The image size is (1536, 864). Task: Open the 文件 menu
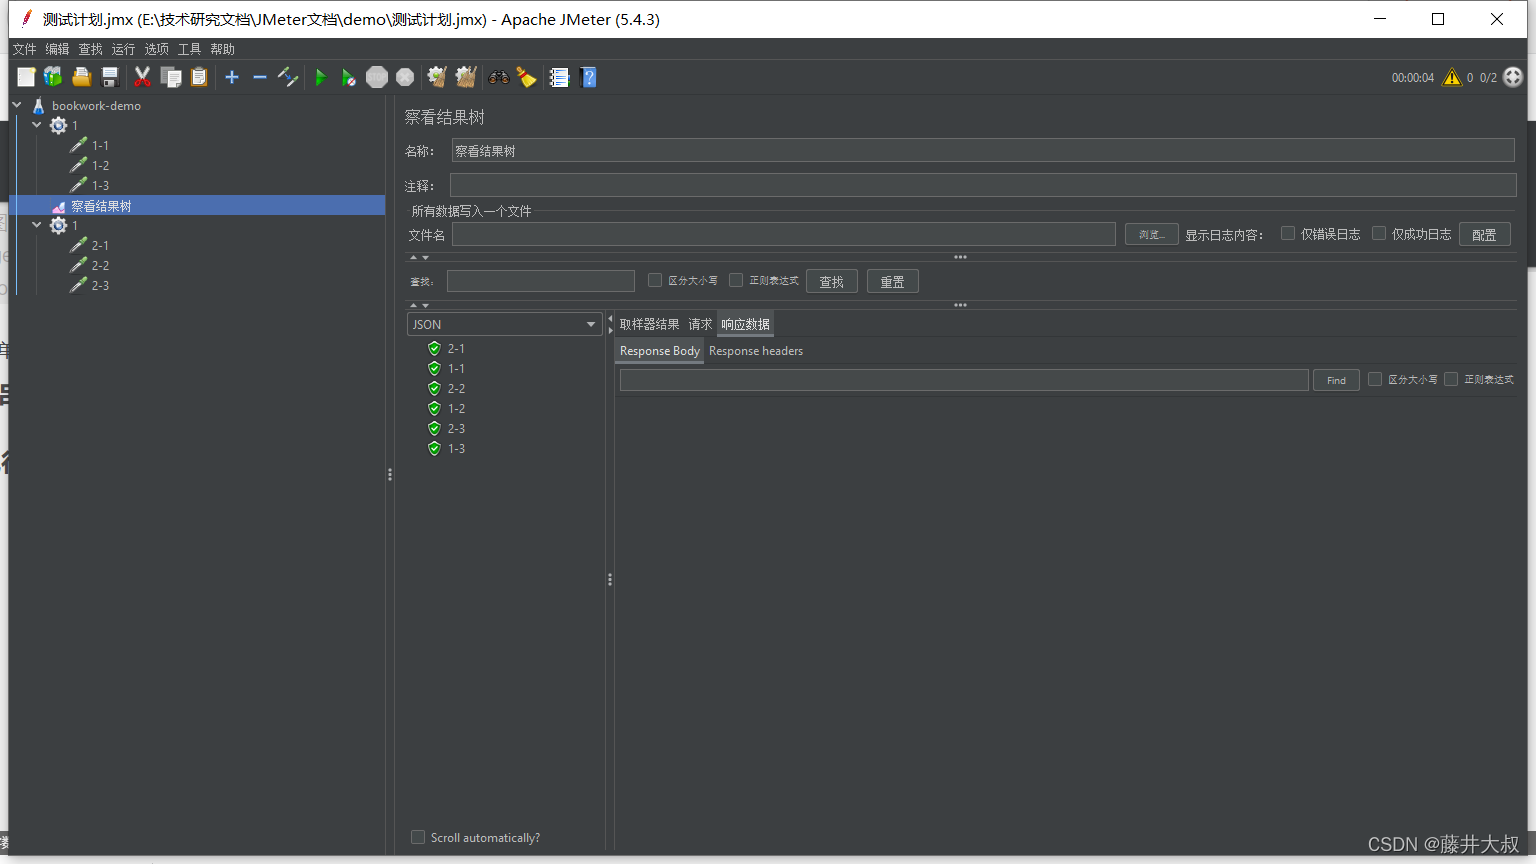pyautogui.click(x=24, y=49)
